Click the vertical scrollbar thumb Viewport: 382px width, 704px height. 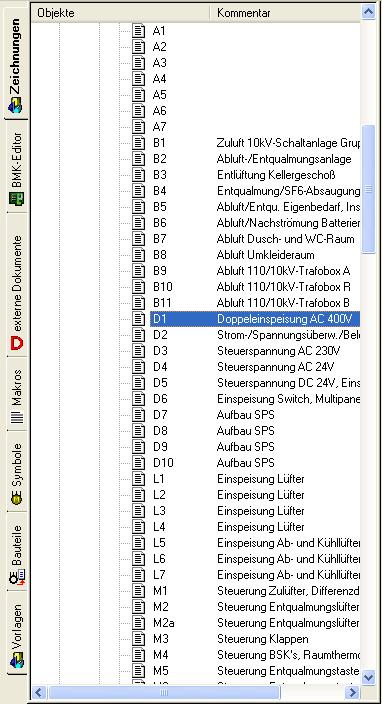pyautogui.click(x=369, y=189)
